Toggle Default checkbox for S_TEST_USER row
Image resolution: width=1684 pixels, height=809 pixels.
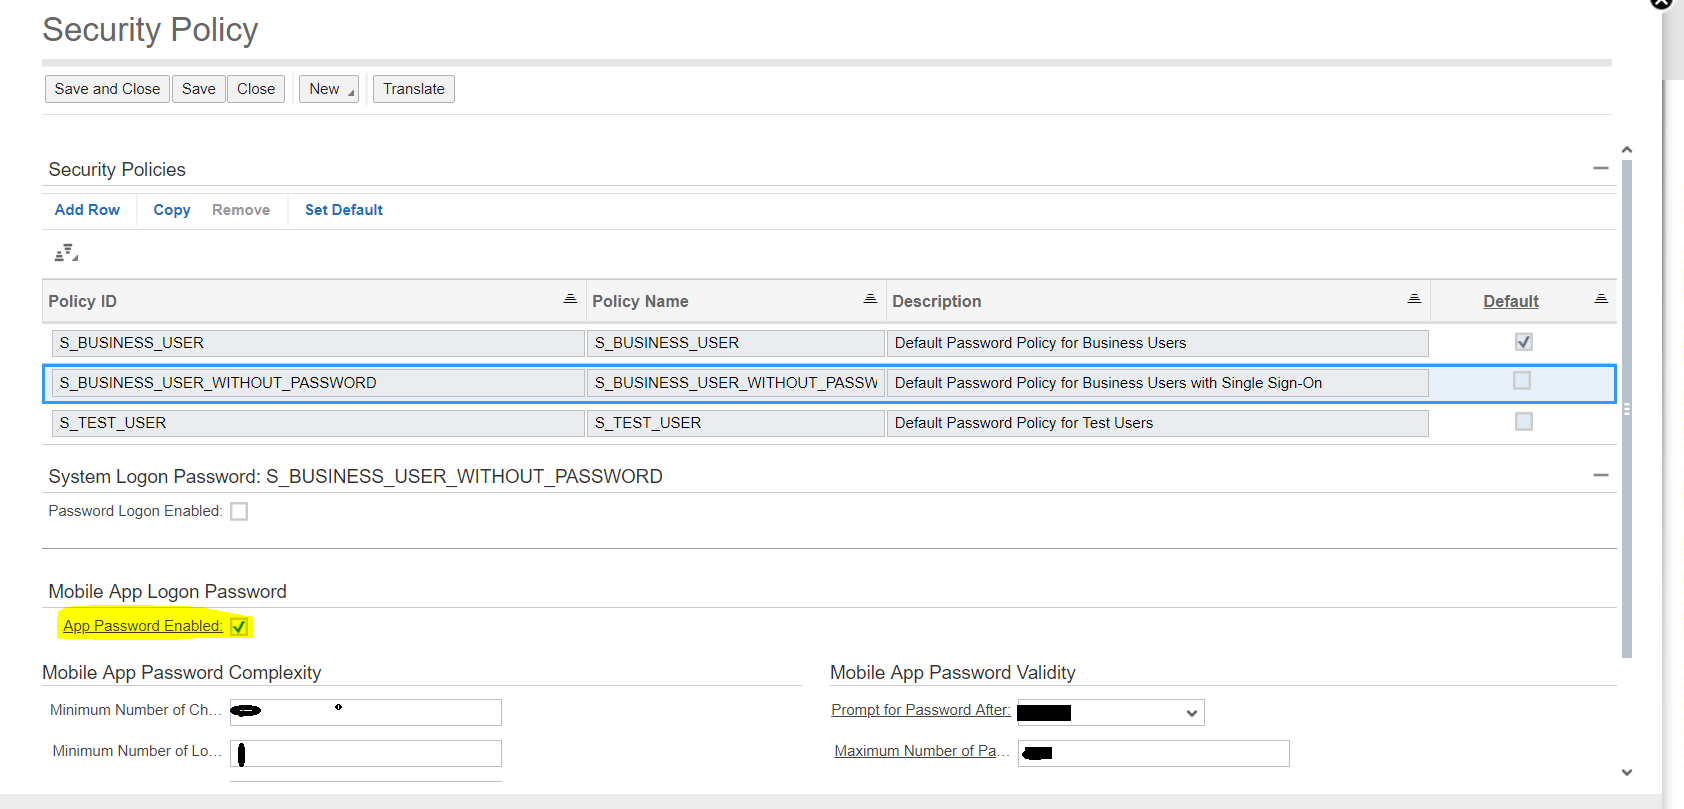coord(1524,422)
